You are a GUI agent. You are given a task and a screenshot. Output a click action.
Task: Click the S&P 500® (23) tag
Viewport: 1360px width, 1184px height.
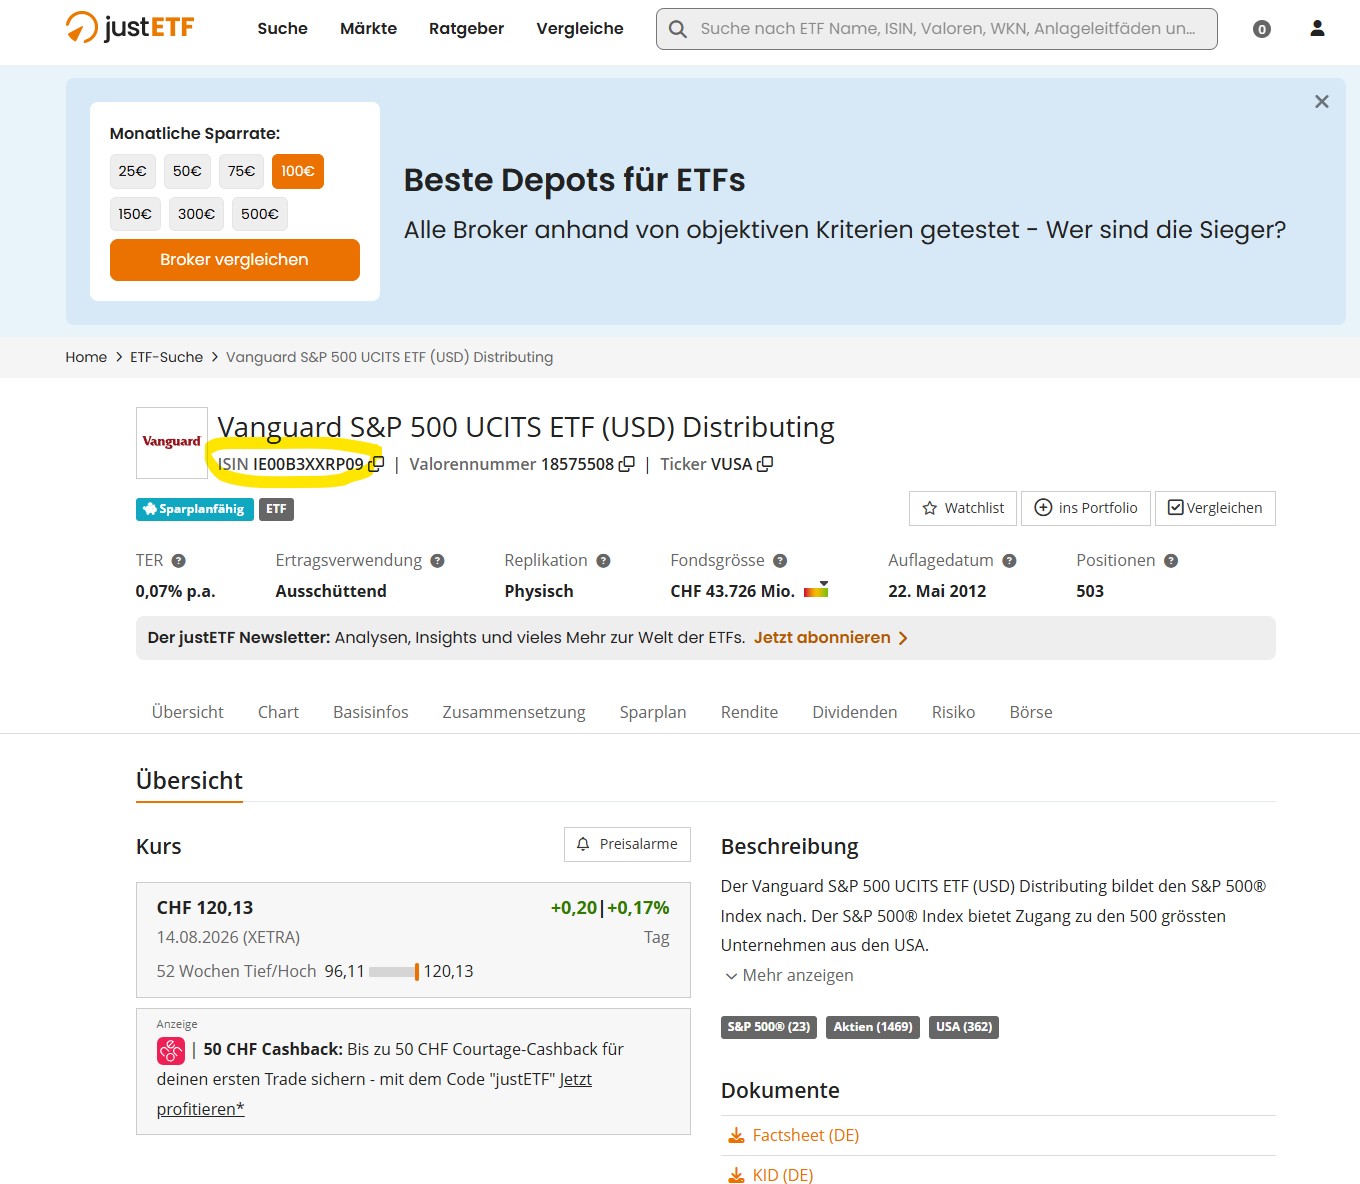tap(769, 1027)
